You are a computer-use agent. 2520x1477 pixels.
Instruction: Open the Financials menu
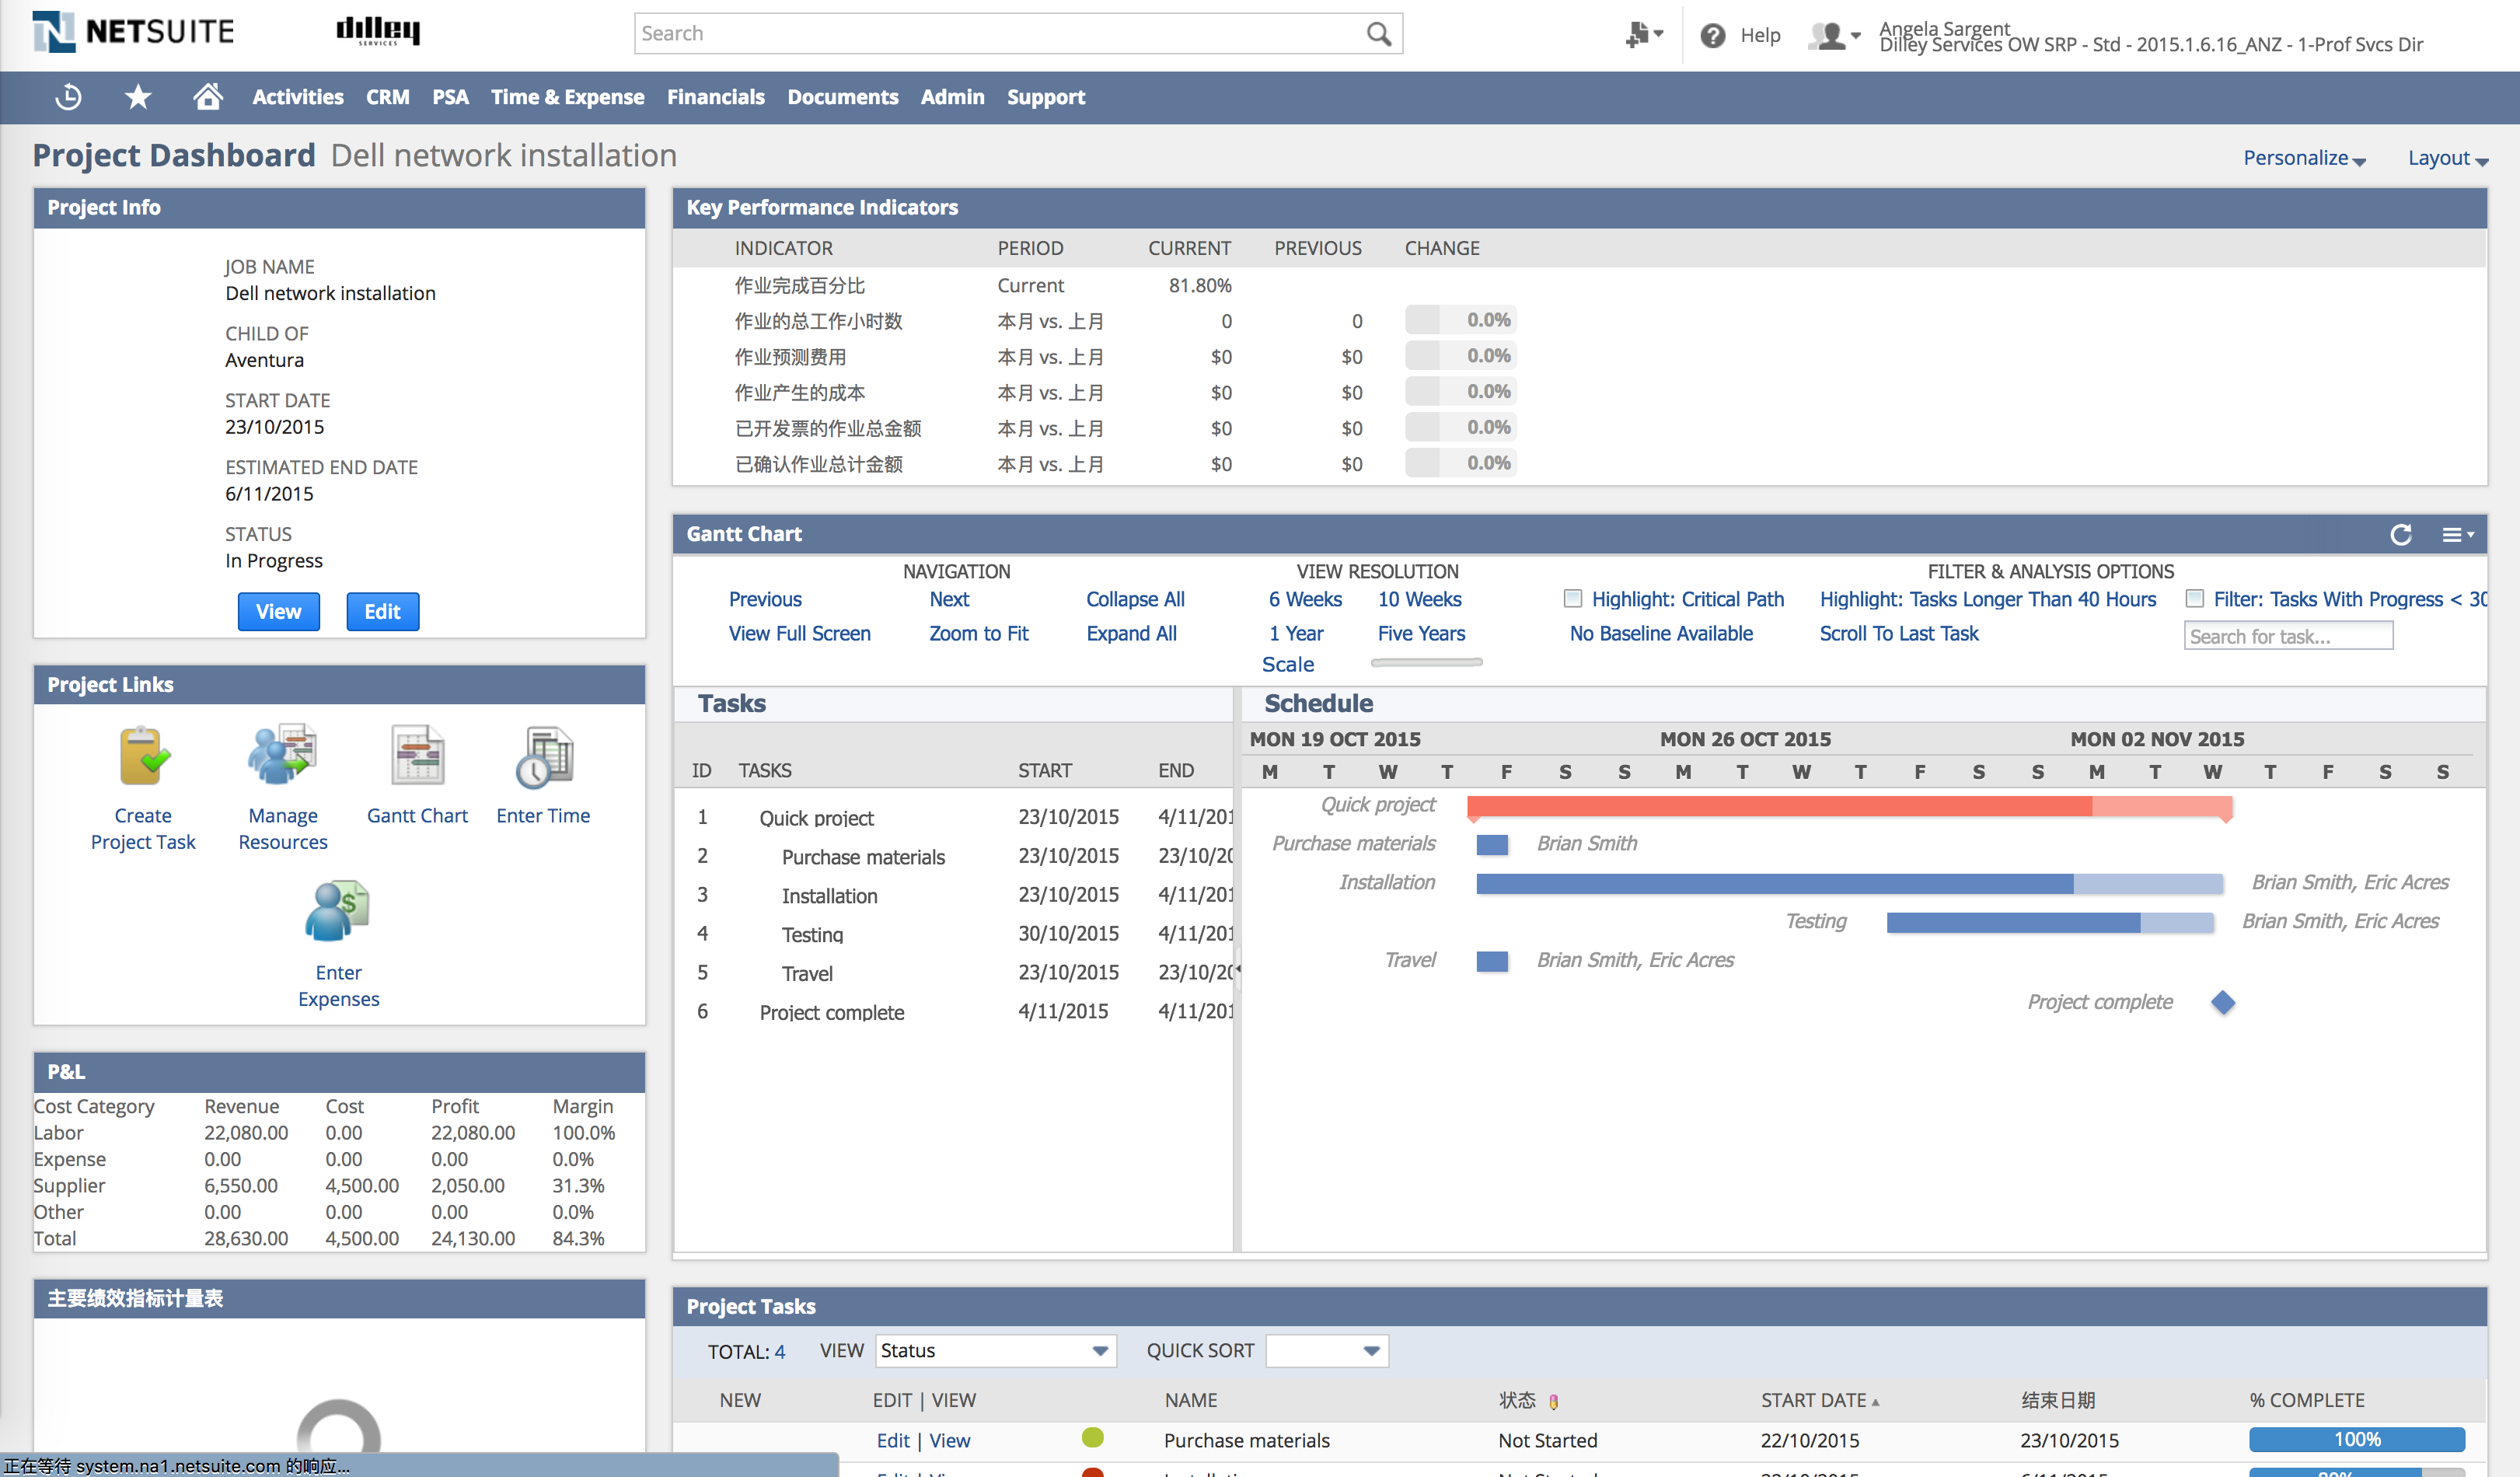[x=715, y=97]
